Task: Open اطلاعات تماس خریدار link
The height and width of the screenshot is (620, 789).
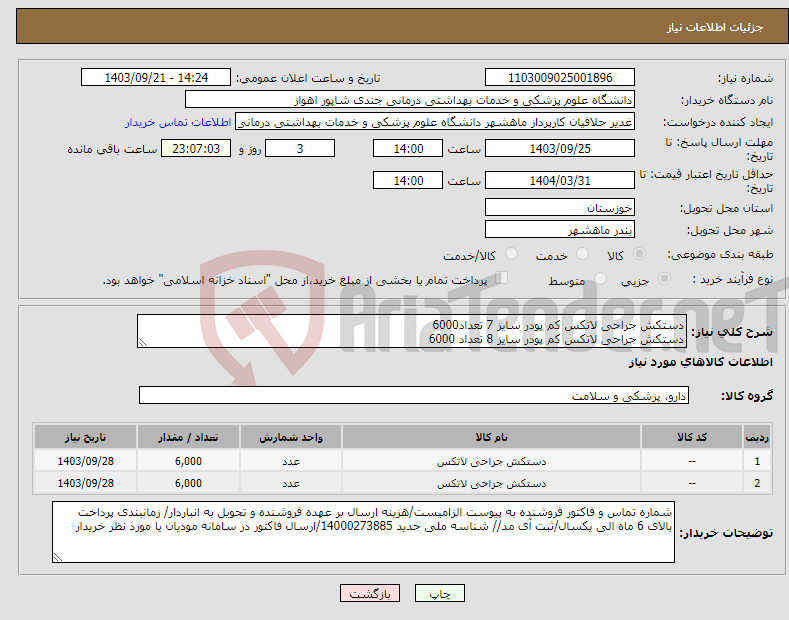Action: click(x=178, y=122)
